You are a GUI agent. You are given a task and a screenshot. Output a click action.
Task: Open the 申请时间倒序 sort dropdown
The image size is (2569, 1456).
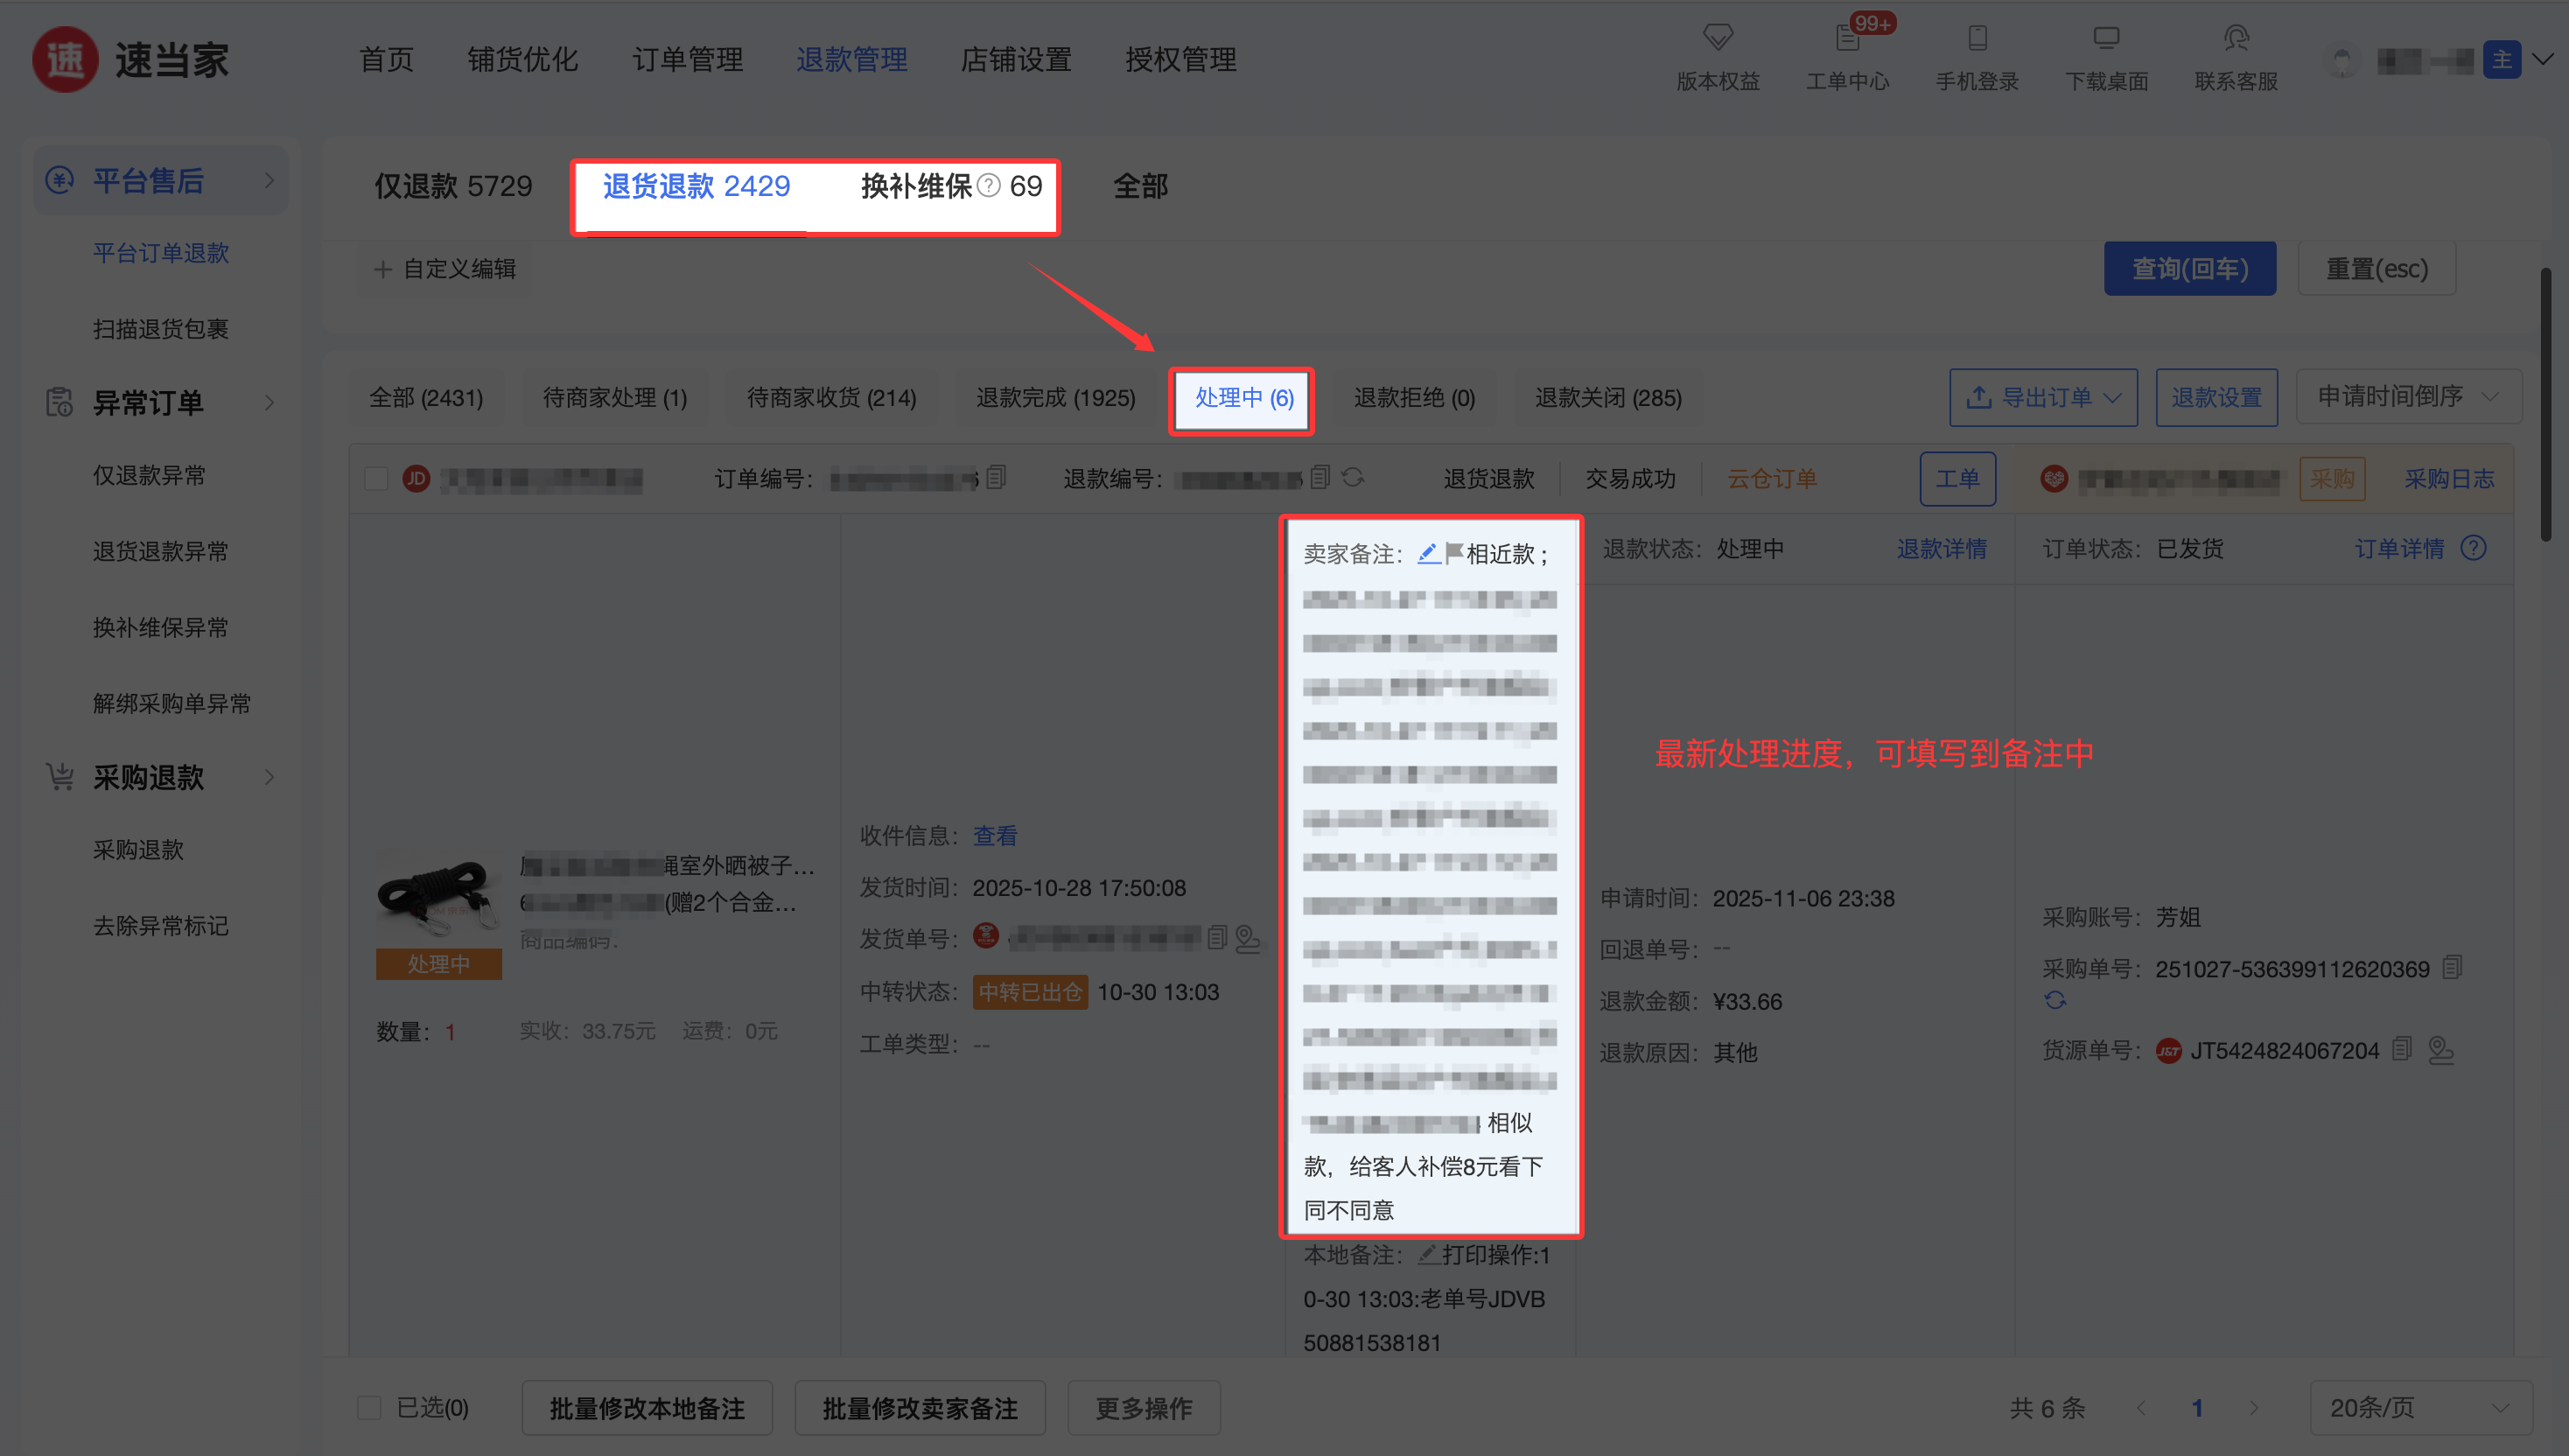coord(2408,397)
